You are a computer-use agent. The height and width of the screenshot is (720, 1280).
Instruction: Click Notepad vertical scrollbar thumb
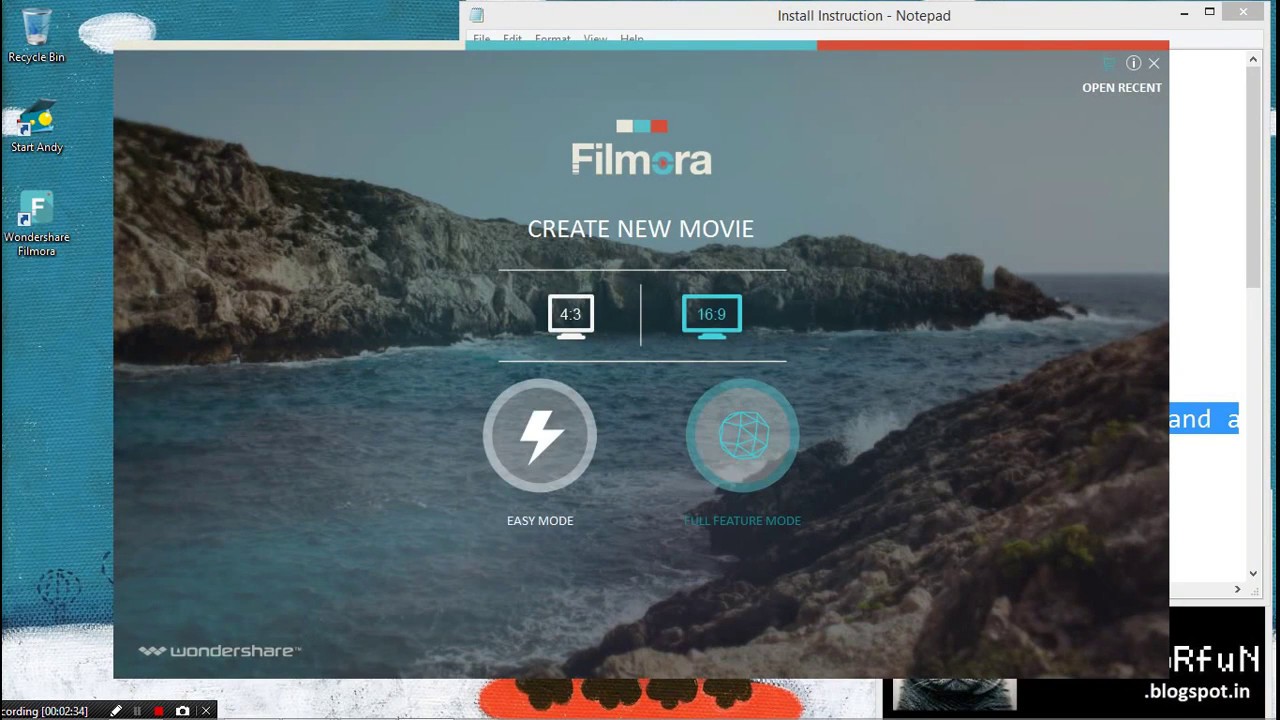(x=1253, y=178)
